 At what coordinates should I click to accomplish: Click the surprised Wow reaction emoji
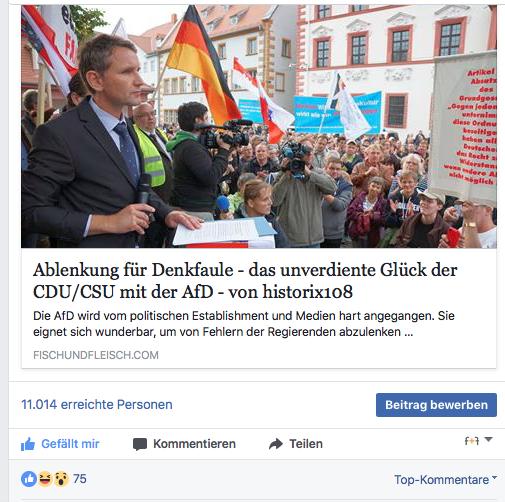(60, 479)
